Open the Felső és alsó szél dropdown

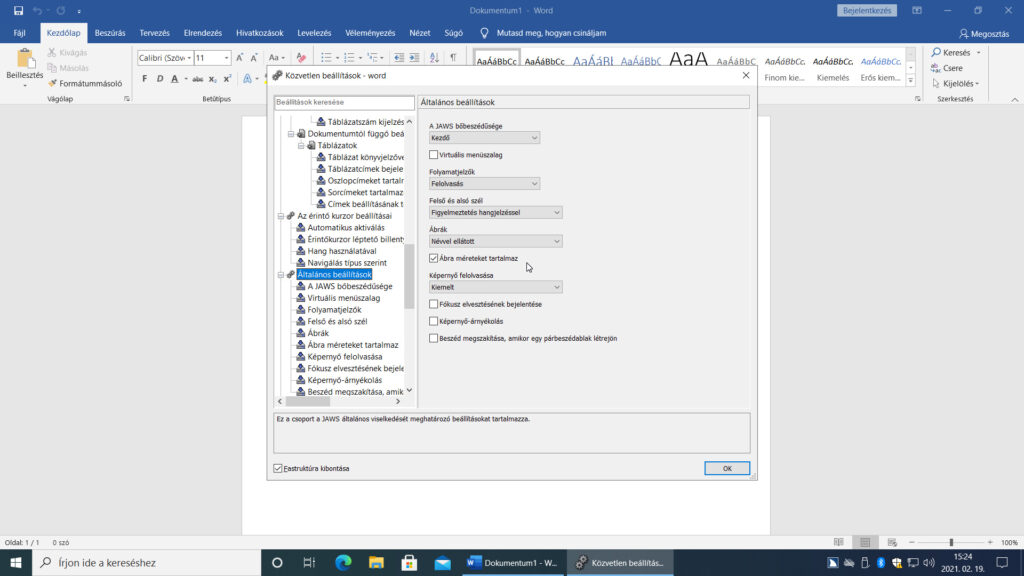click(495, 212)
